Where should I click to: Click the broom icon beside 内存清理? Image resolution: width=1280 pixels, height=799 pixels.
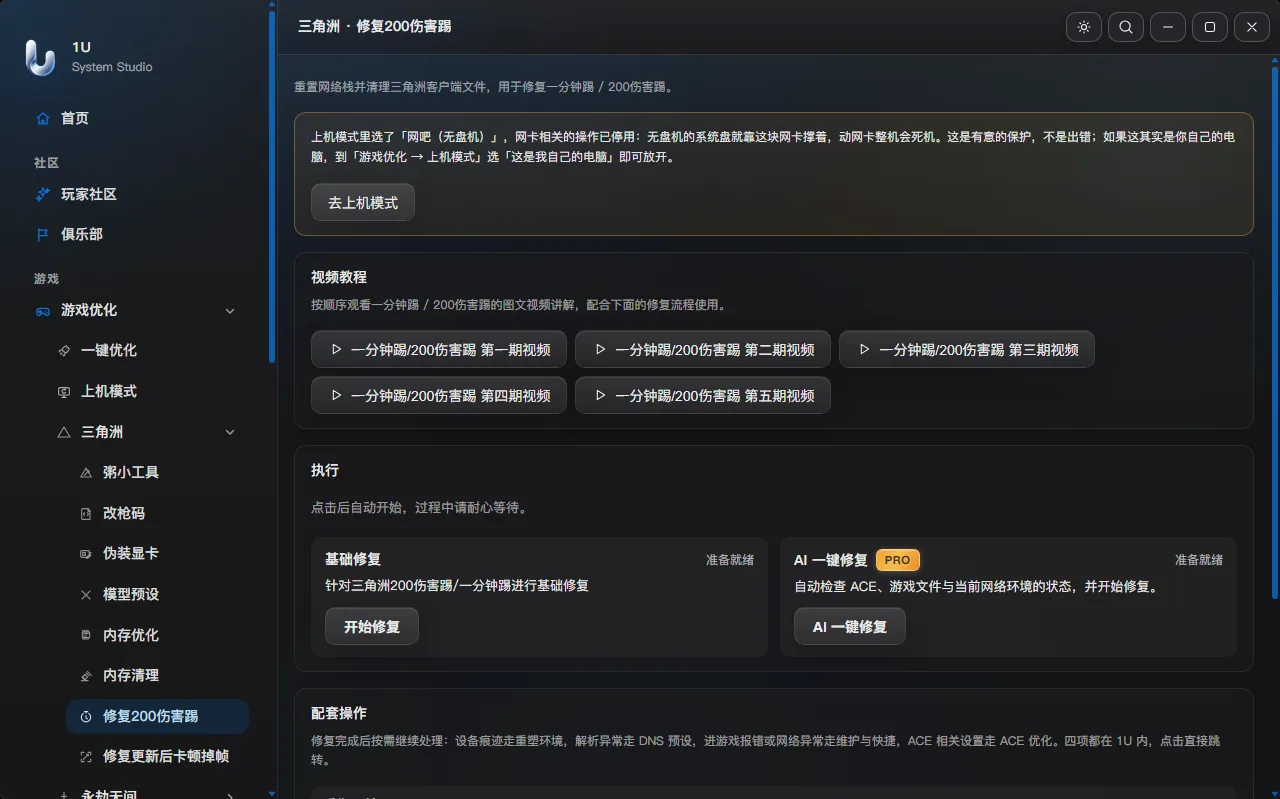[x=86, y=675]
